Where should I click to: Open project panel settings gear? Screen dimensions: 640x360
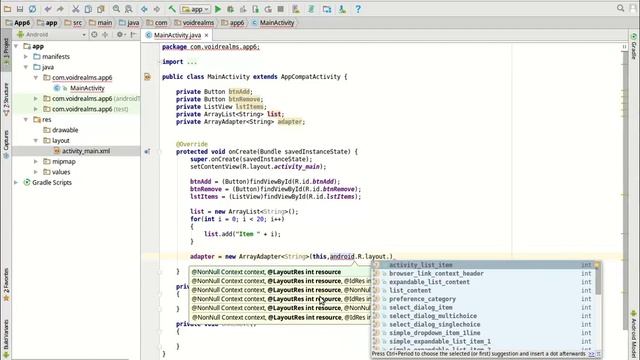tap(120, 35)
